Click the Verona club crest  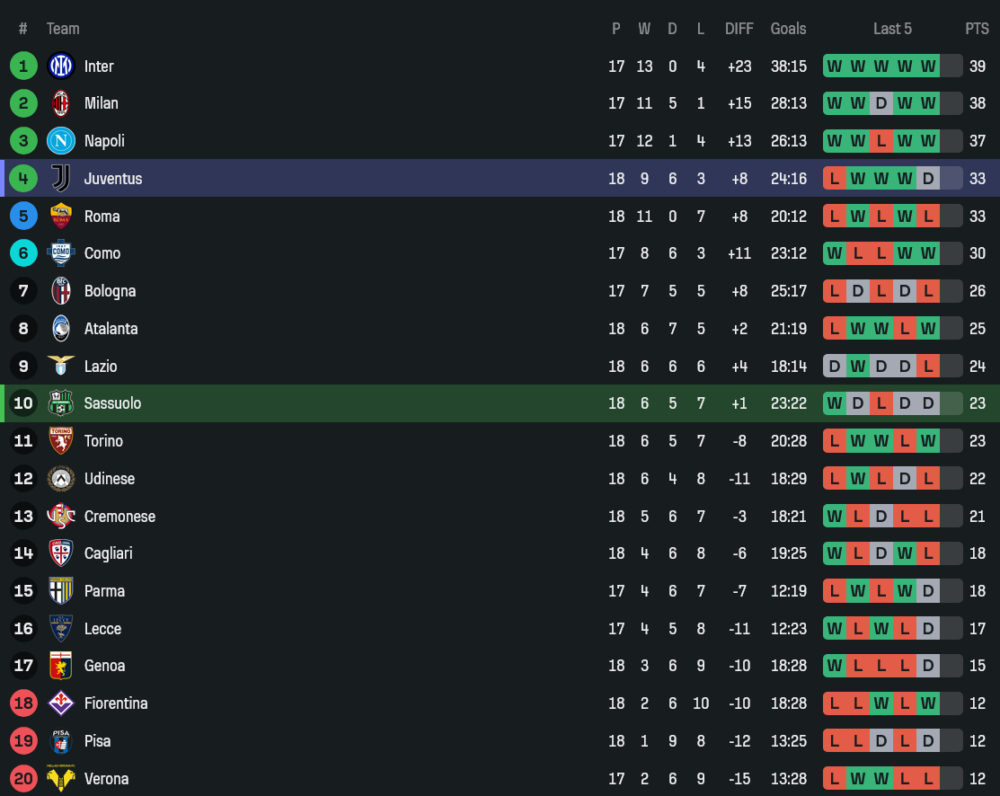click(61, 778)
